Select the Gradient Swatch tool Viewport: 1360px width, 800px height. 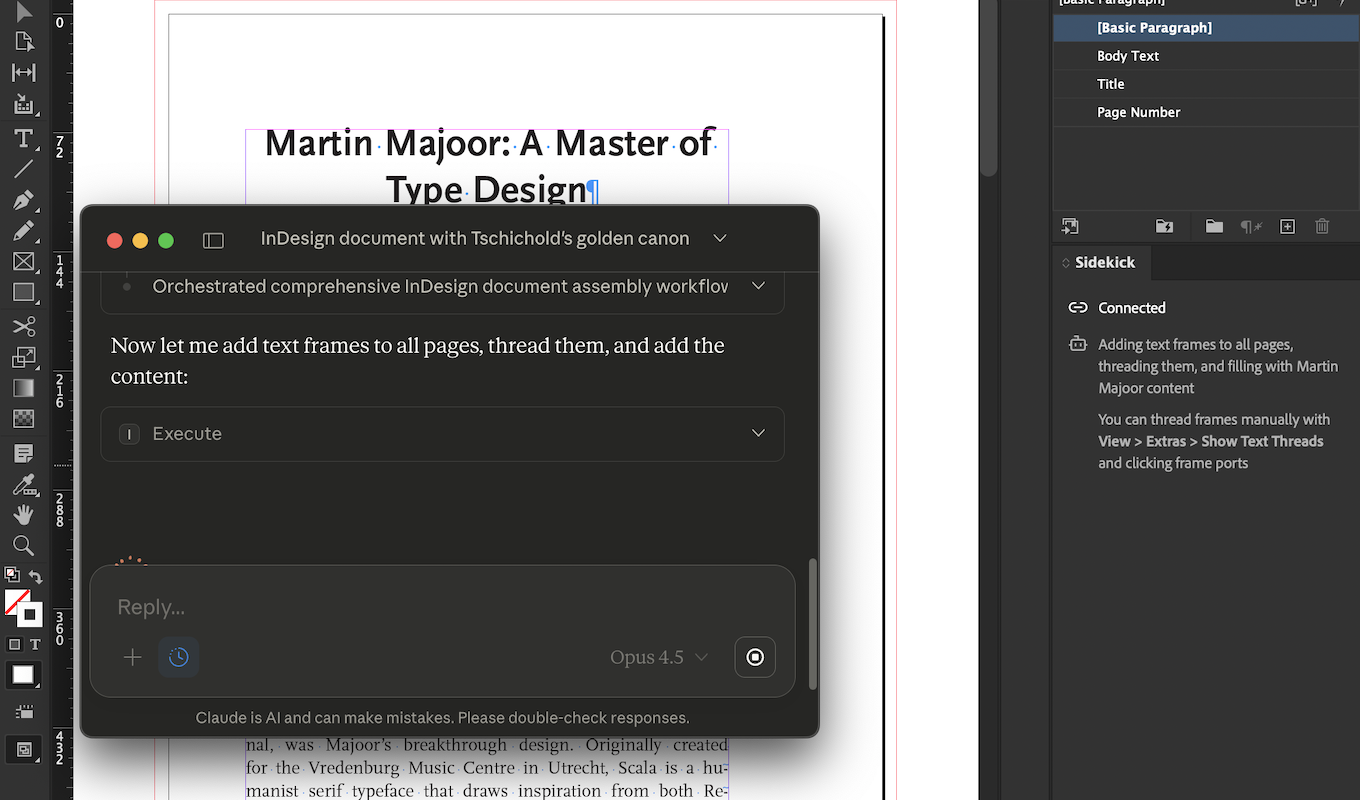click(x=24, y=387)
